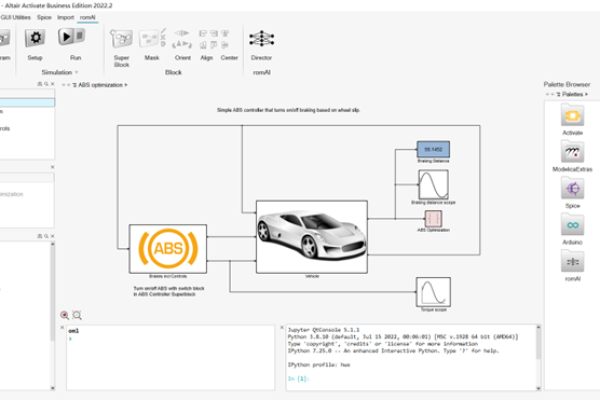The height and width of the screenshot is (400, 600).
Task: Switch to the Spice ribbon tab
Action: click(44, 17)
